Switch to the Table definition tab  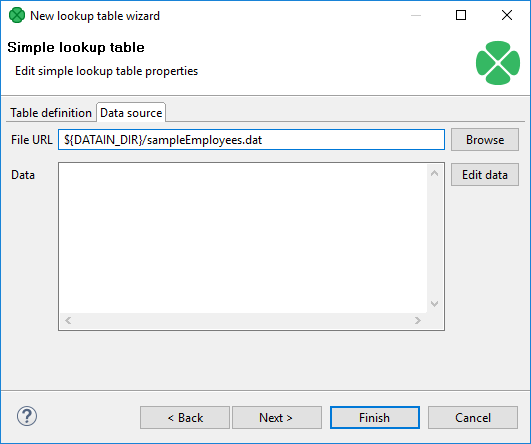(x=51, y=113)
